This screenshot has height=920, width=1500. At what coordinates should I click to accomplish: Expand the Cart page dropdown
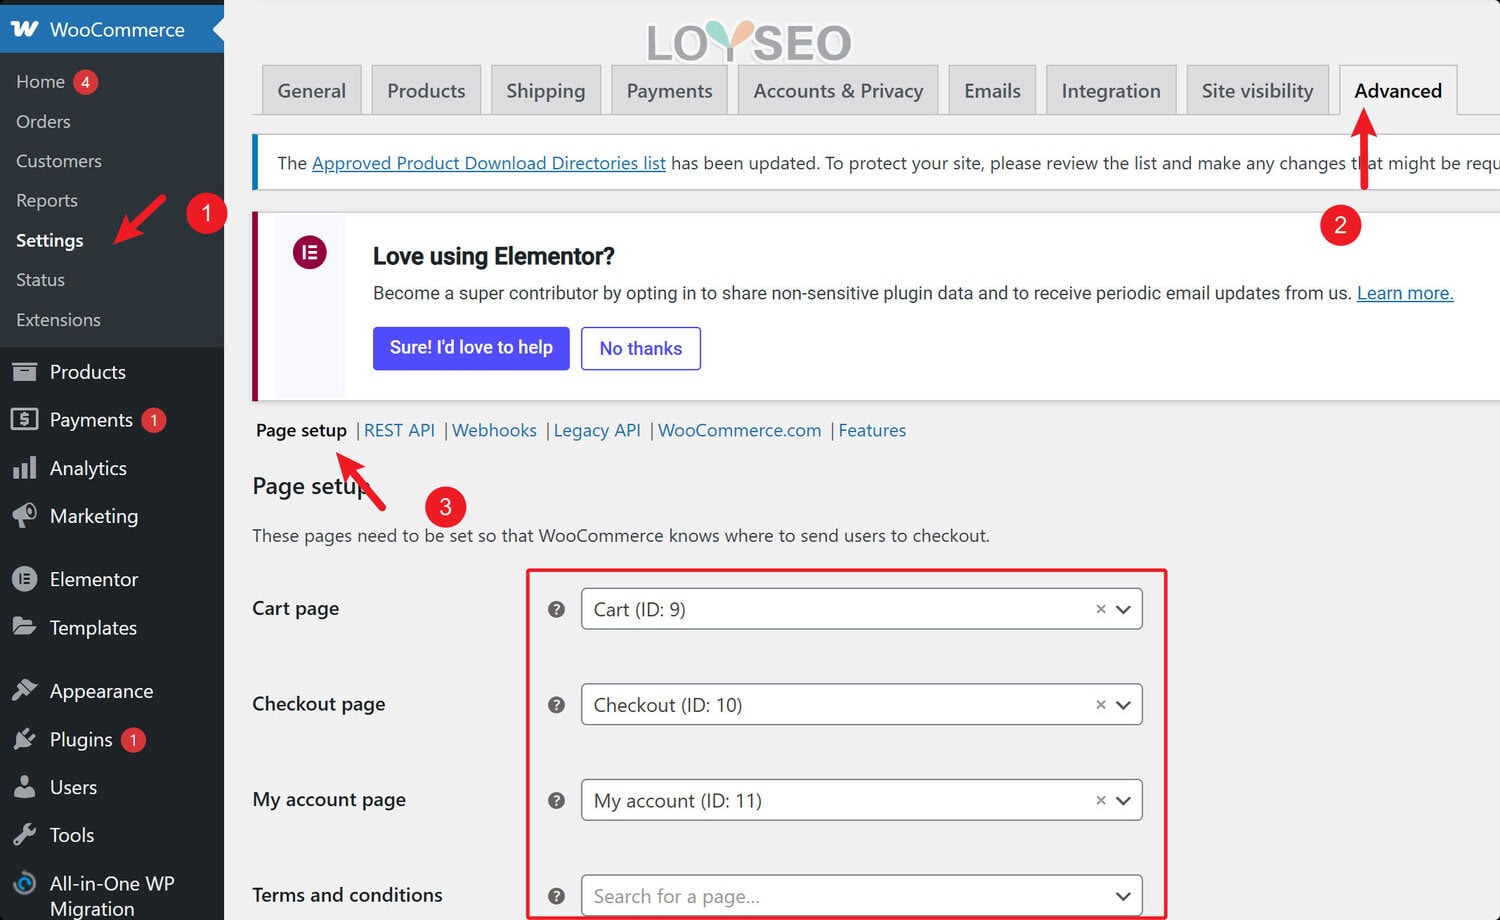(x=1123, y=609)
